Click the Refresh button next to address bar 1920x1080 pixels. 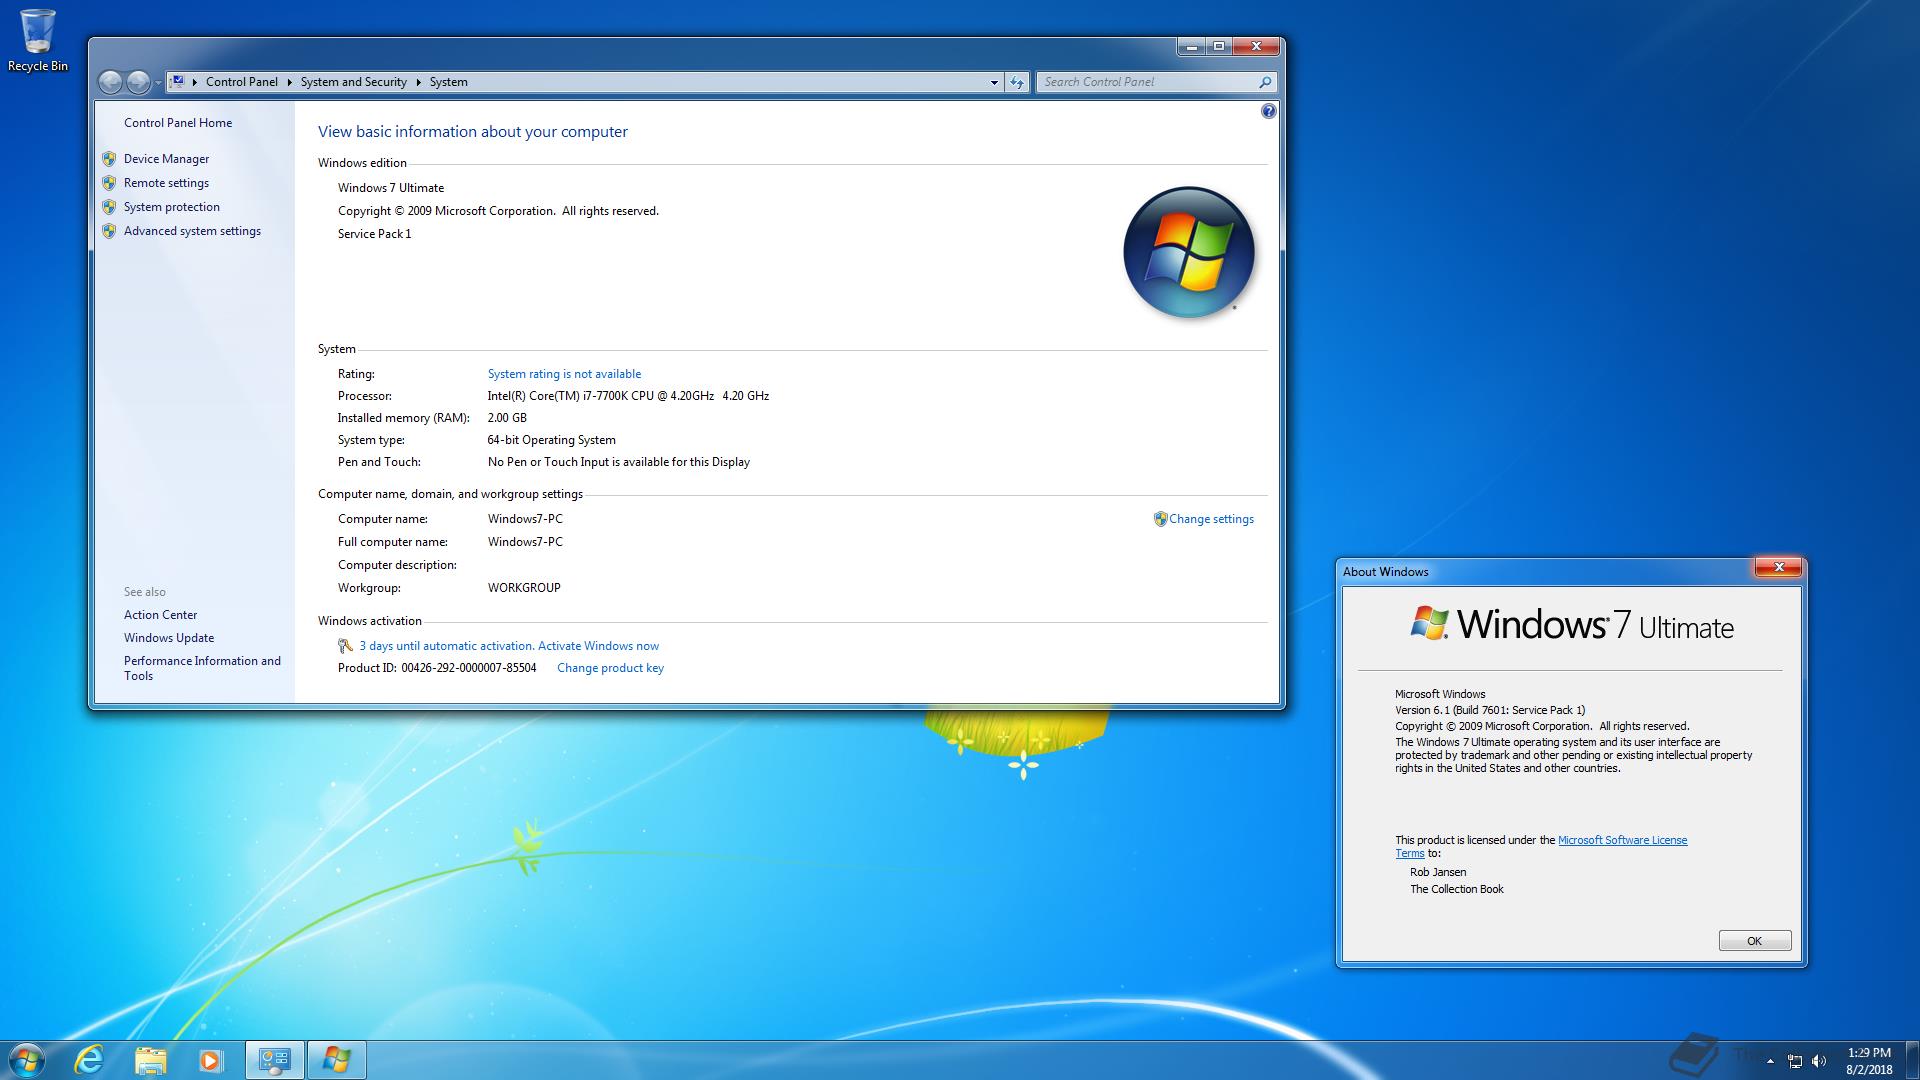coord(1017,82)
